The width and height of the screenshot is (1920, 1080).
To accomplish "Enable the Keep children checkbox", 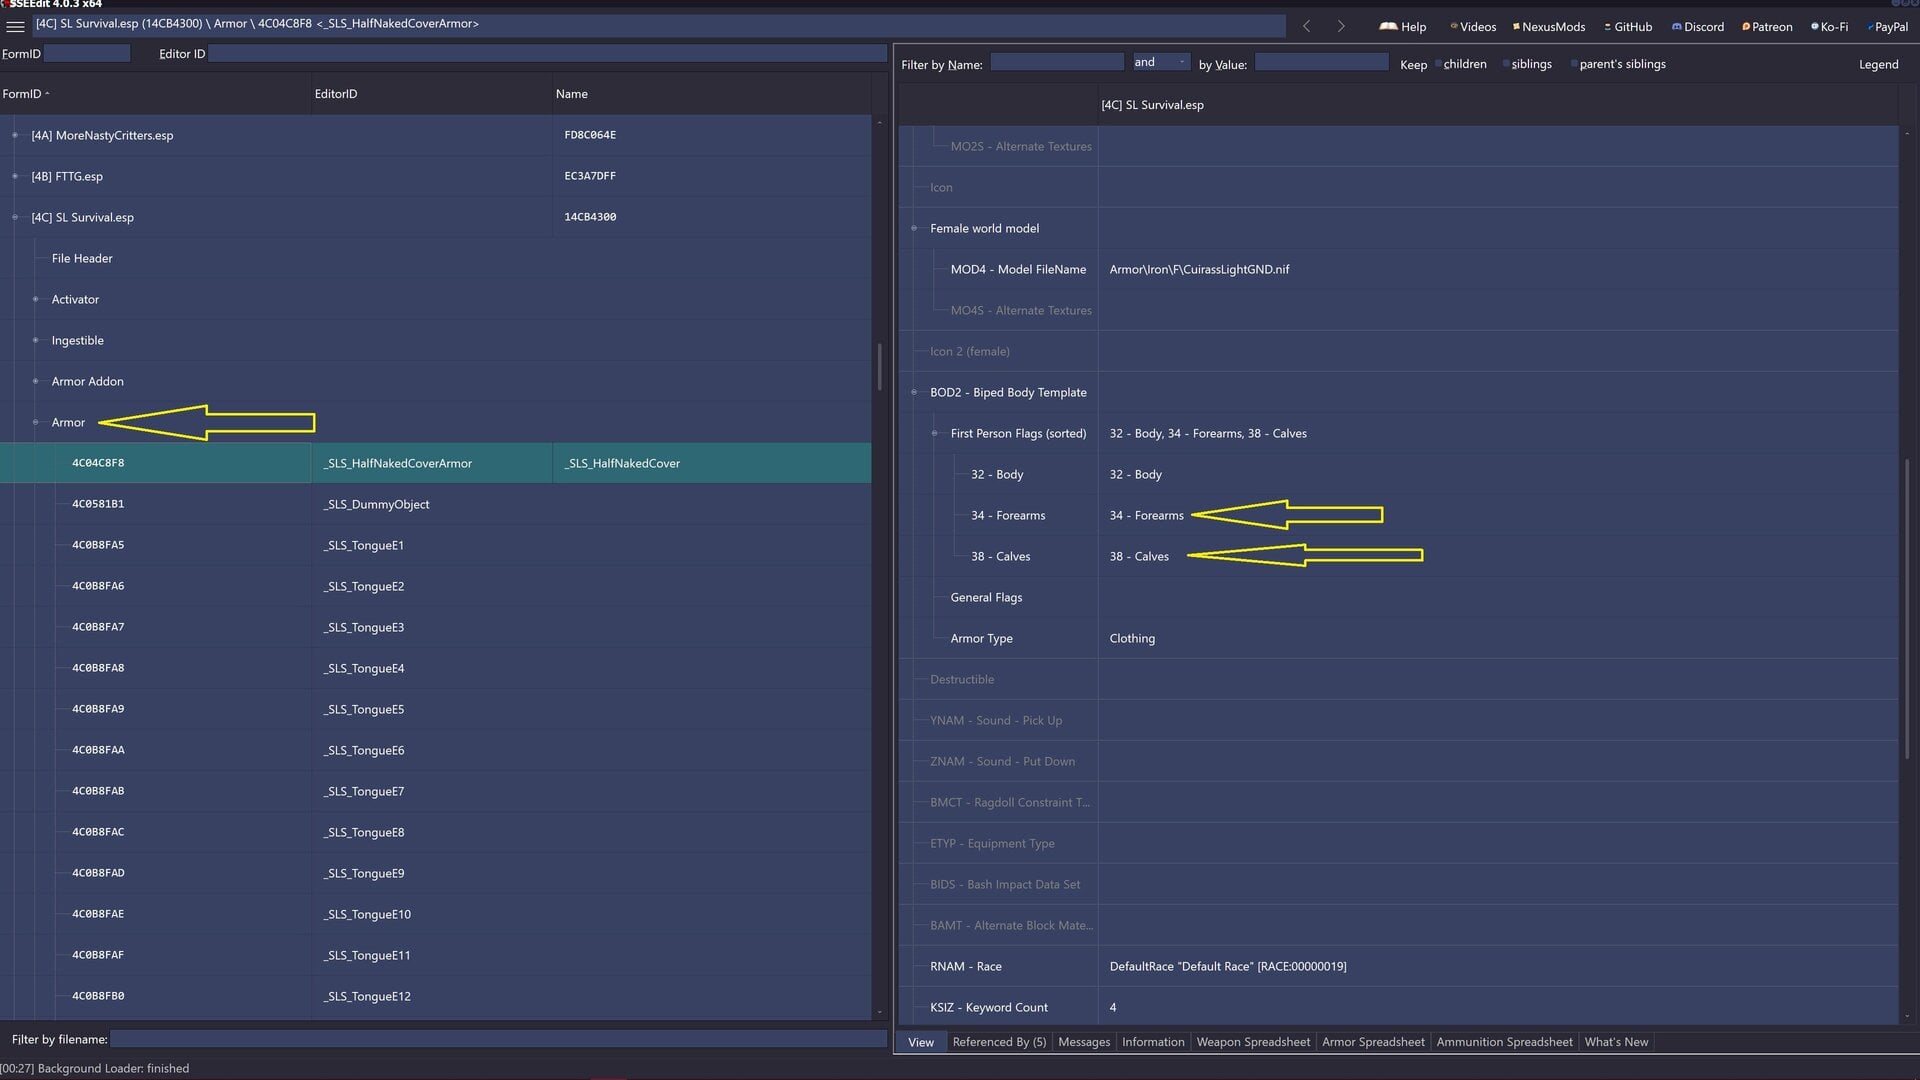I will [x=1438, y=64].
